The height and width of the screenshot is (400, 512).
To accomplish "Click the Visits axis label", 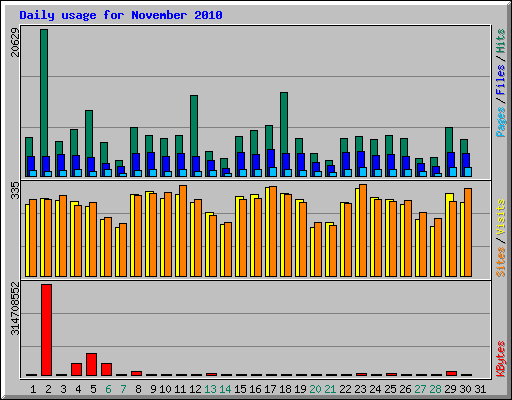I will (500, 217).
